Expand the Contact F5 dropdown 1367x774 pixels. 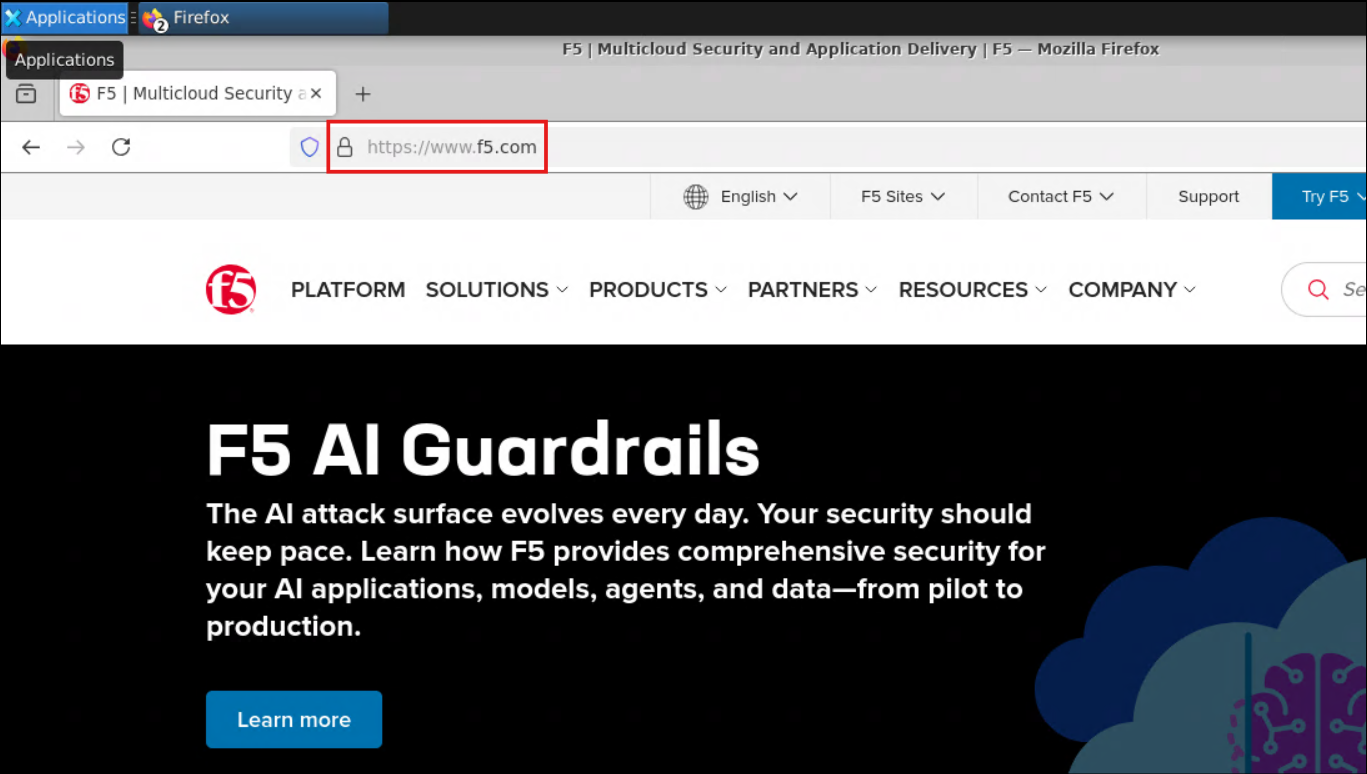[1061, 197]
